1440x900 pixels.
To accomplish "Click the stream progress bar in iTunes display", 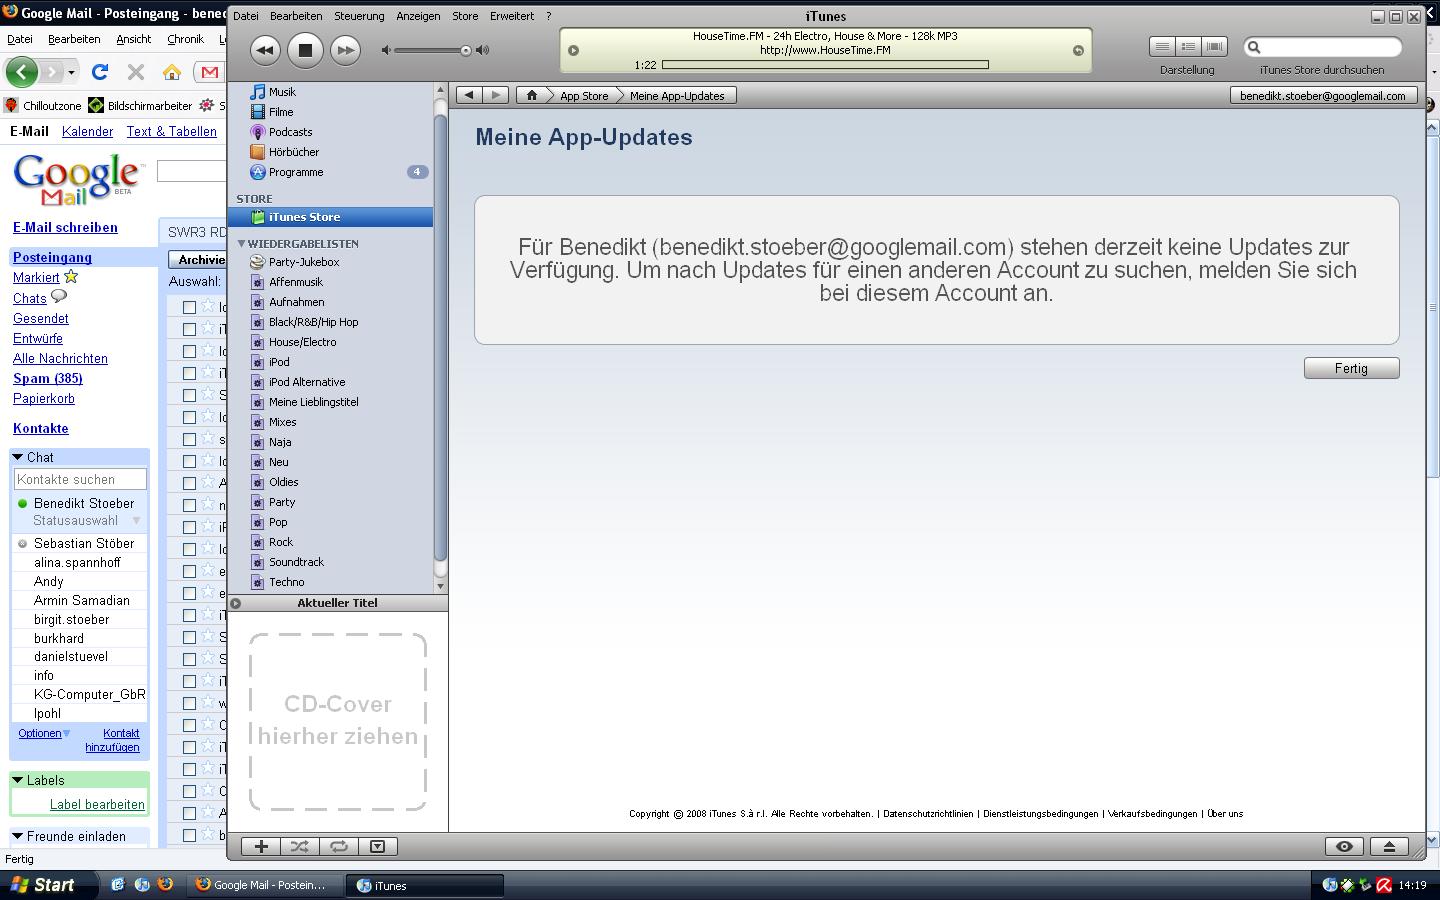I will pos(825,65).
